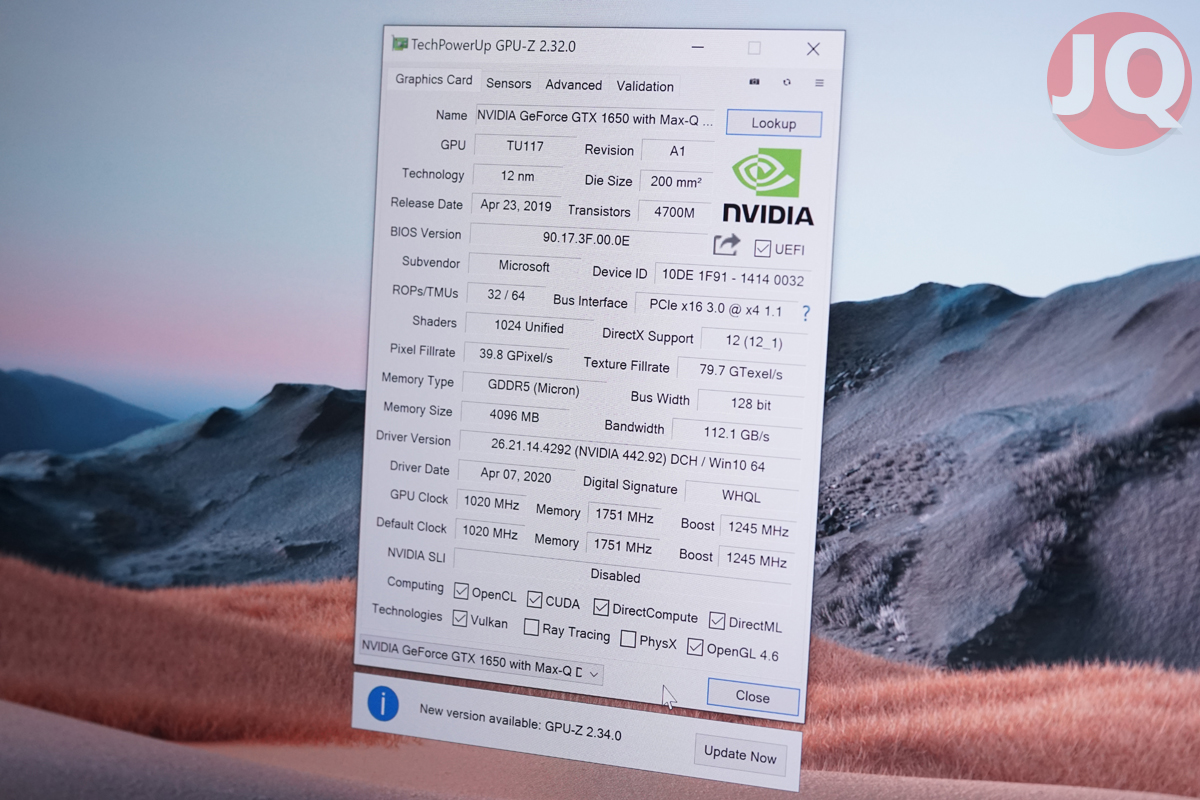
Task: Click the New version available GPU-Z 2.34.0 text
Action: click(520, 722)
